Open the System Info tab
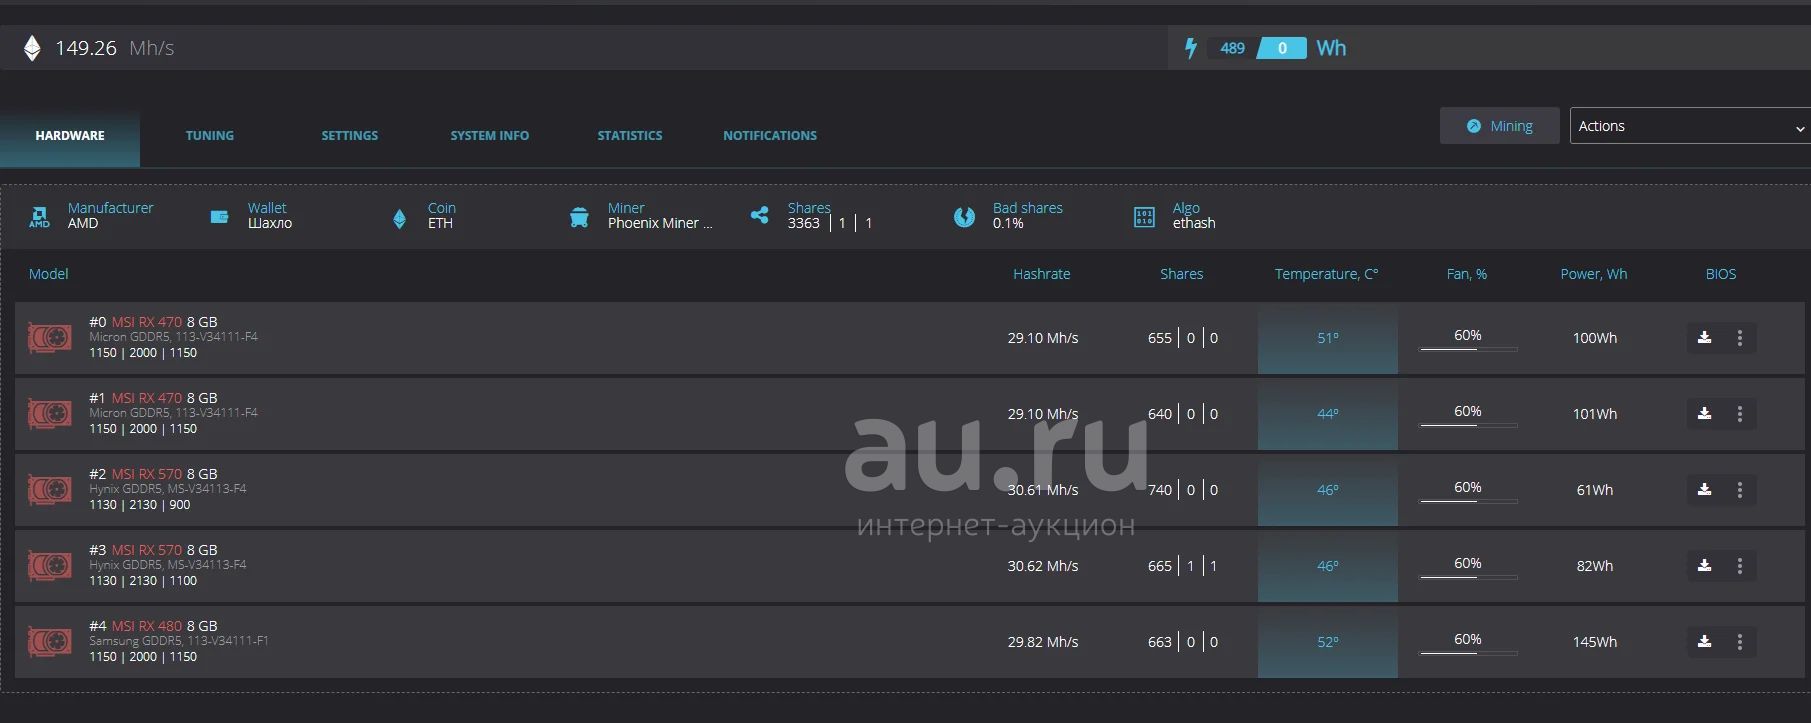Image resolution: width=1811 pixels, height=723 pixels. click(x=490, y=136)
